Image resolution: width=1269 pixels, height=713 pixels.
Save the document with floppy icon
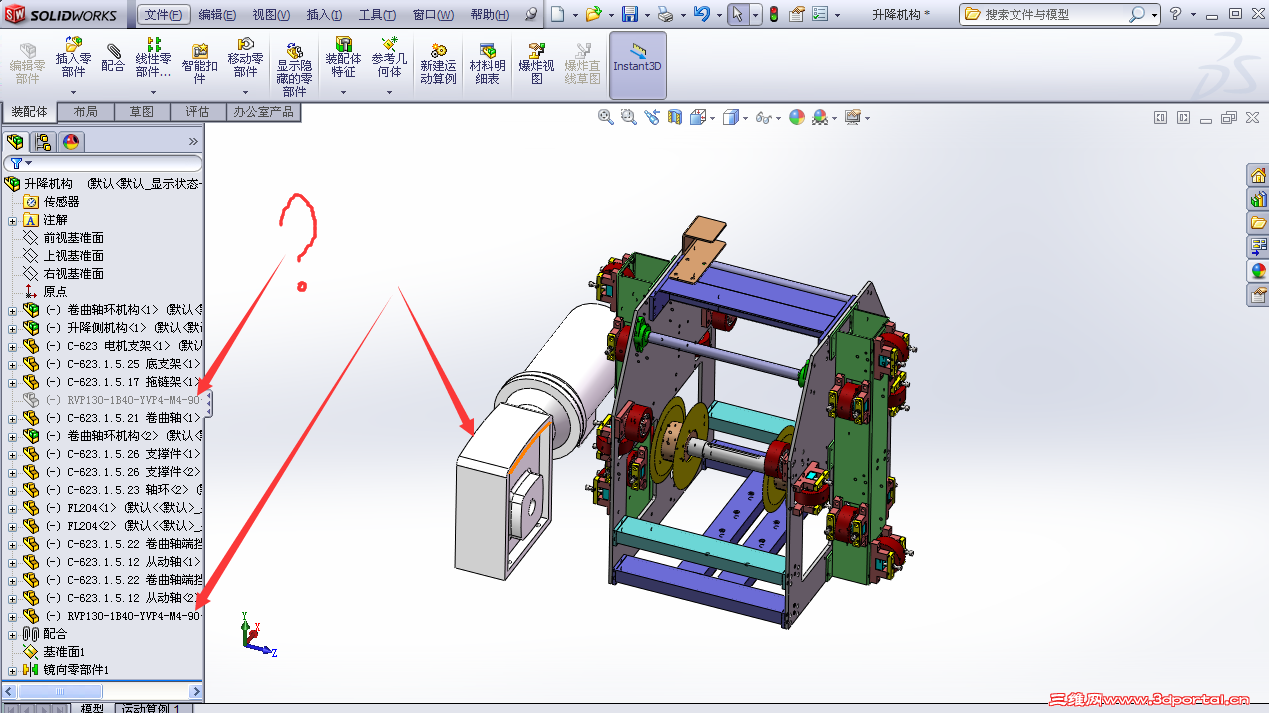click(630, 14)
